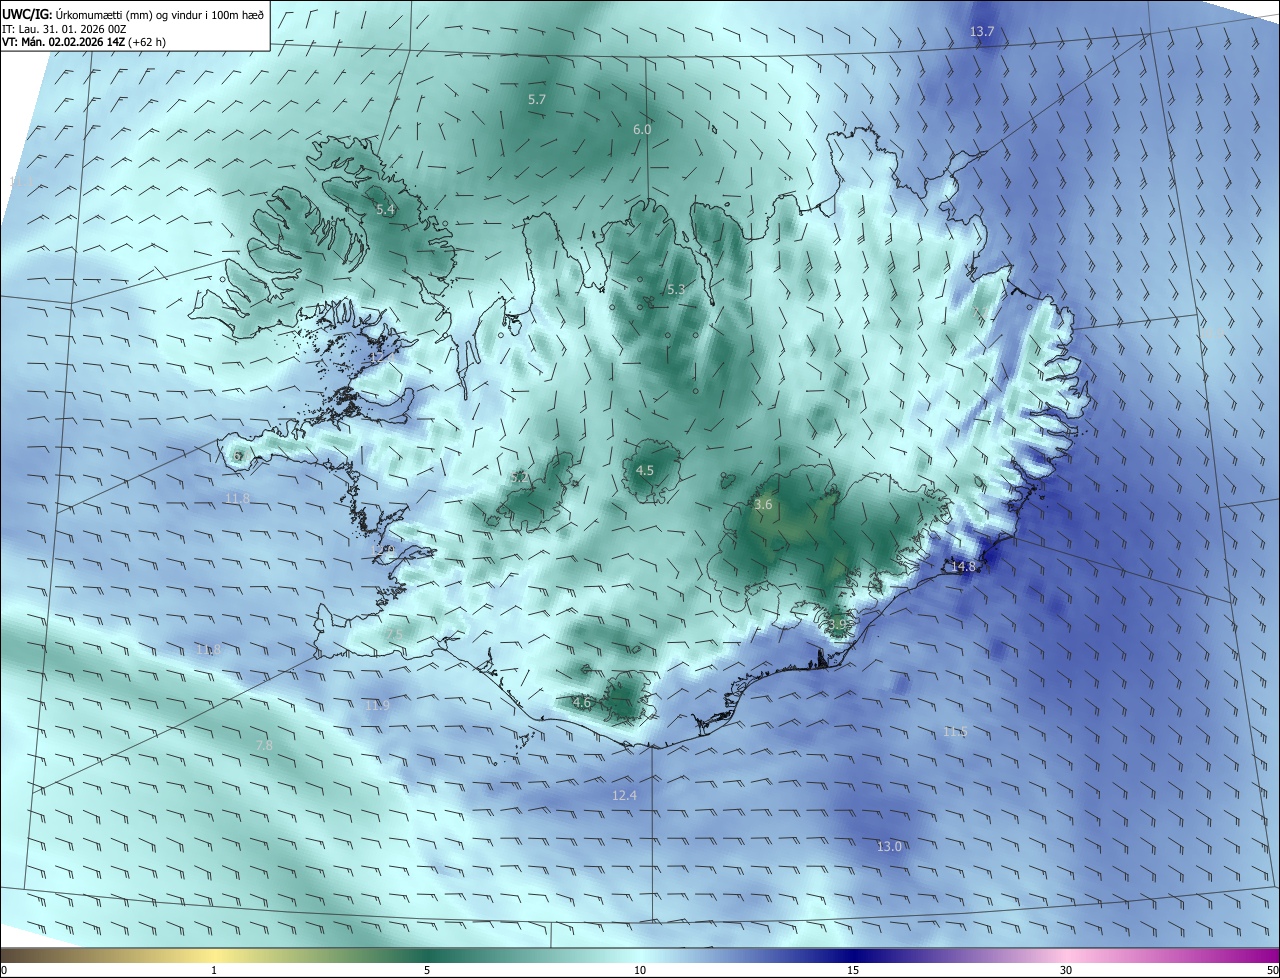
Task: Click the valid time line VT: Mán. 02.02.2026 14Z
Action: [84, 42]
